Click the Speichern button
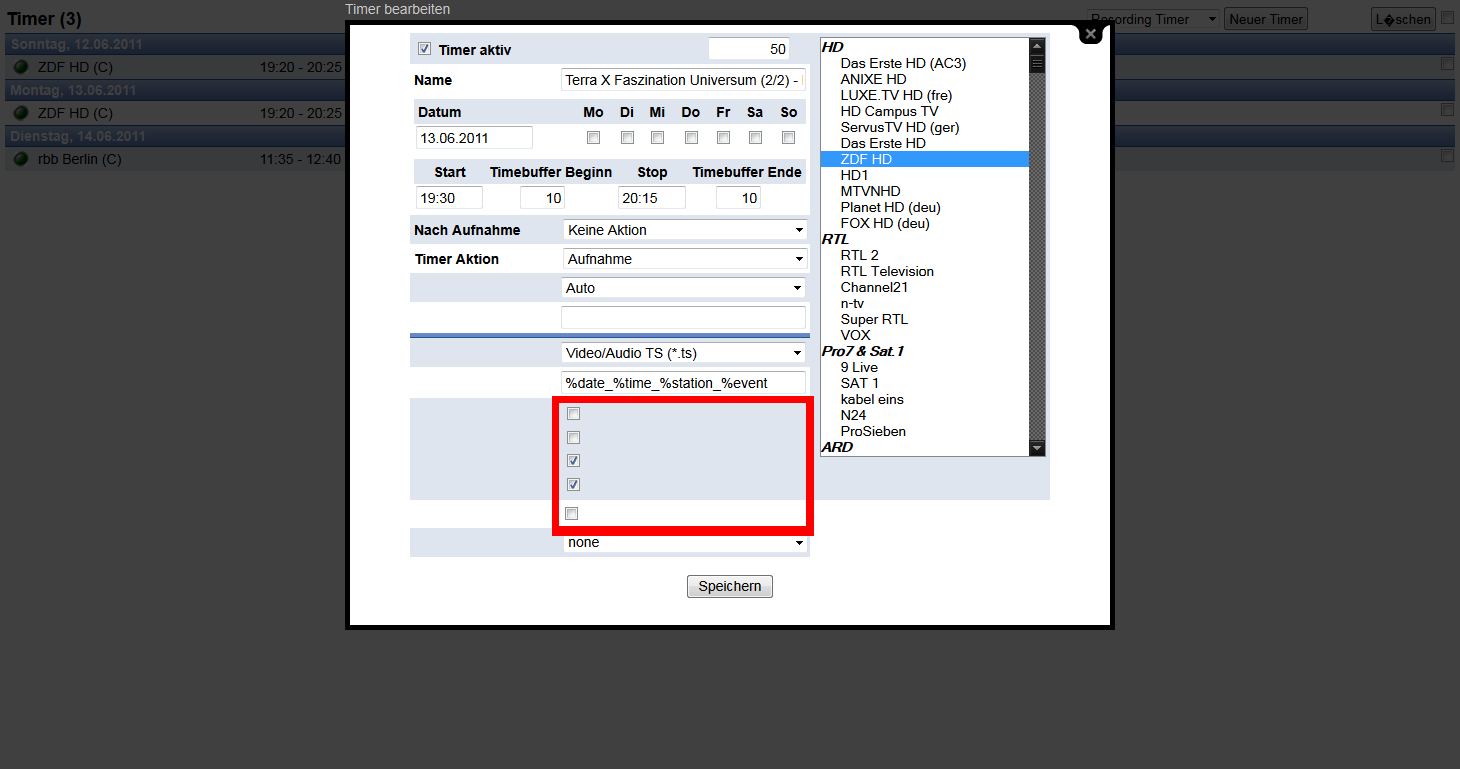Image resolution: width=1460 pixels, height=769 pixels. click(x=730, y=587)
